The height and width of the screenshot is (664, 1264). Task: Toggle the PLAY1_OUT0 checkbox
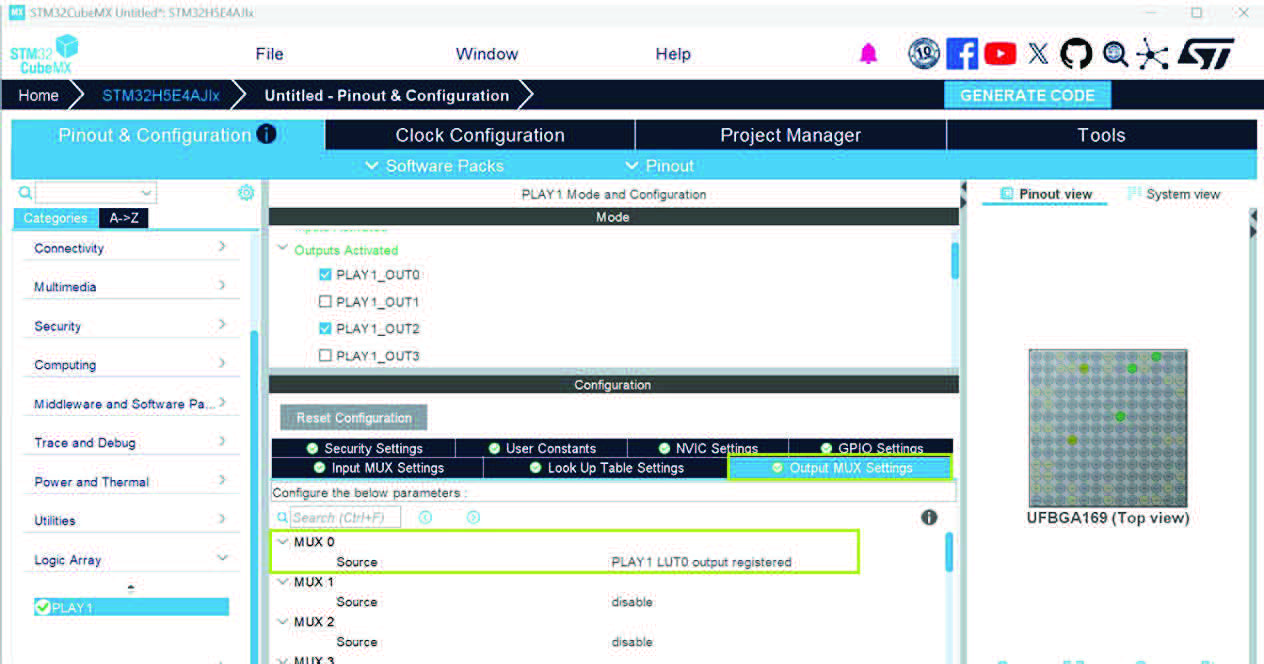pos(325,274)
